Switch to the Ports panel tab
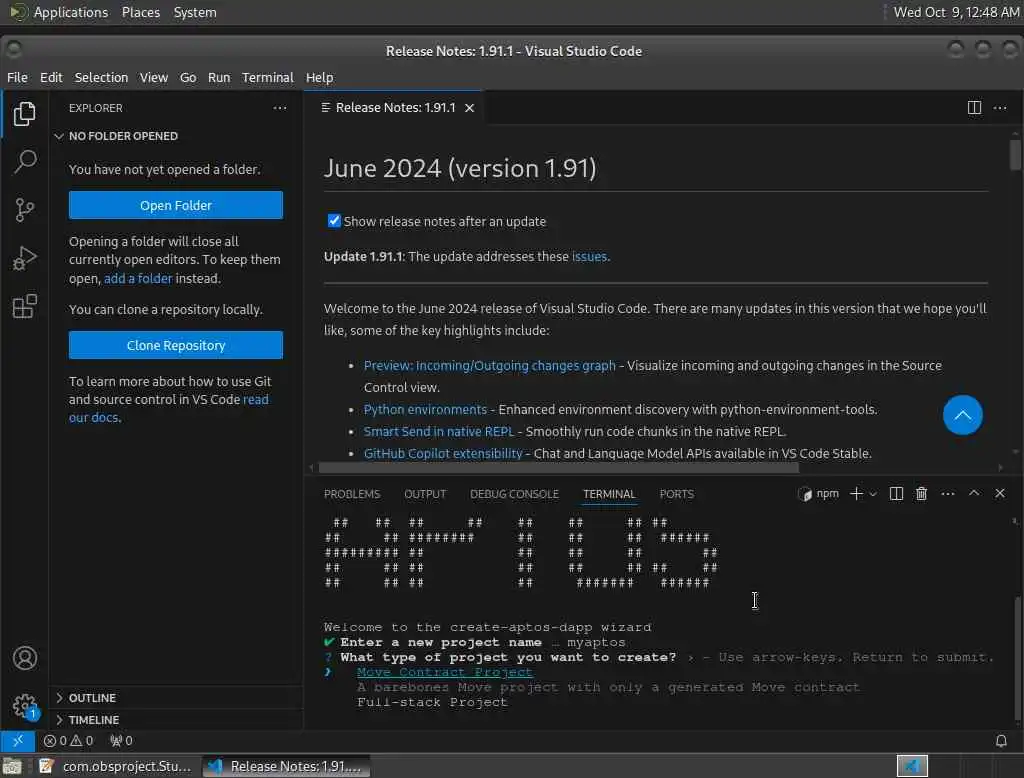 677,494
